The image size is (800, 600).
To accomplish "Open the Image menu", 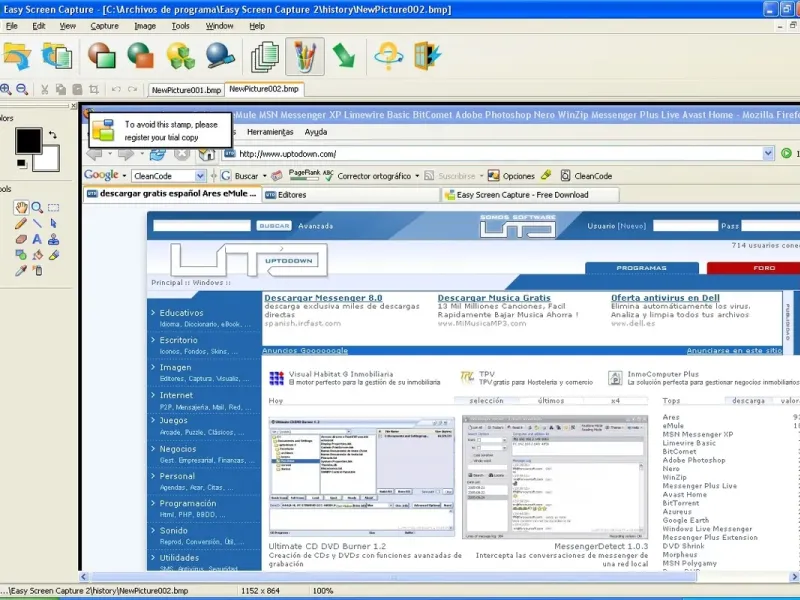I will click(x=145, y=26).
